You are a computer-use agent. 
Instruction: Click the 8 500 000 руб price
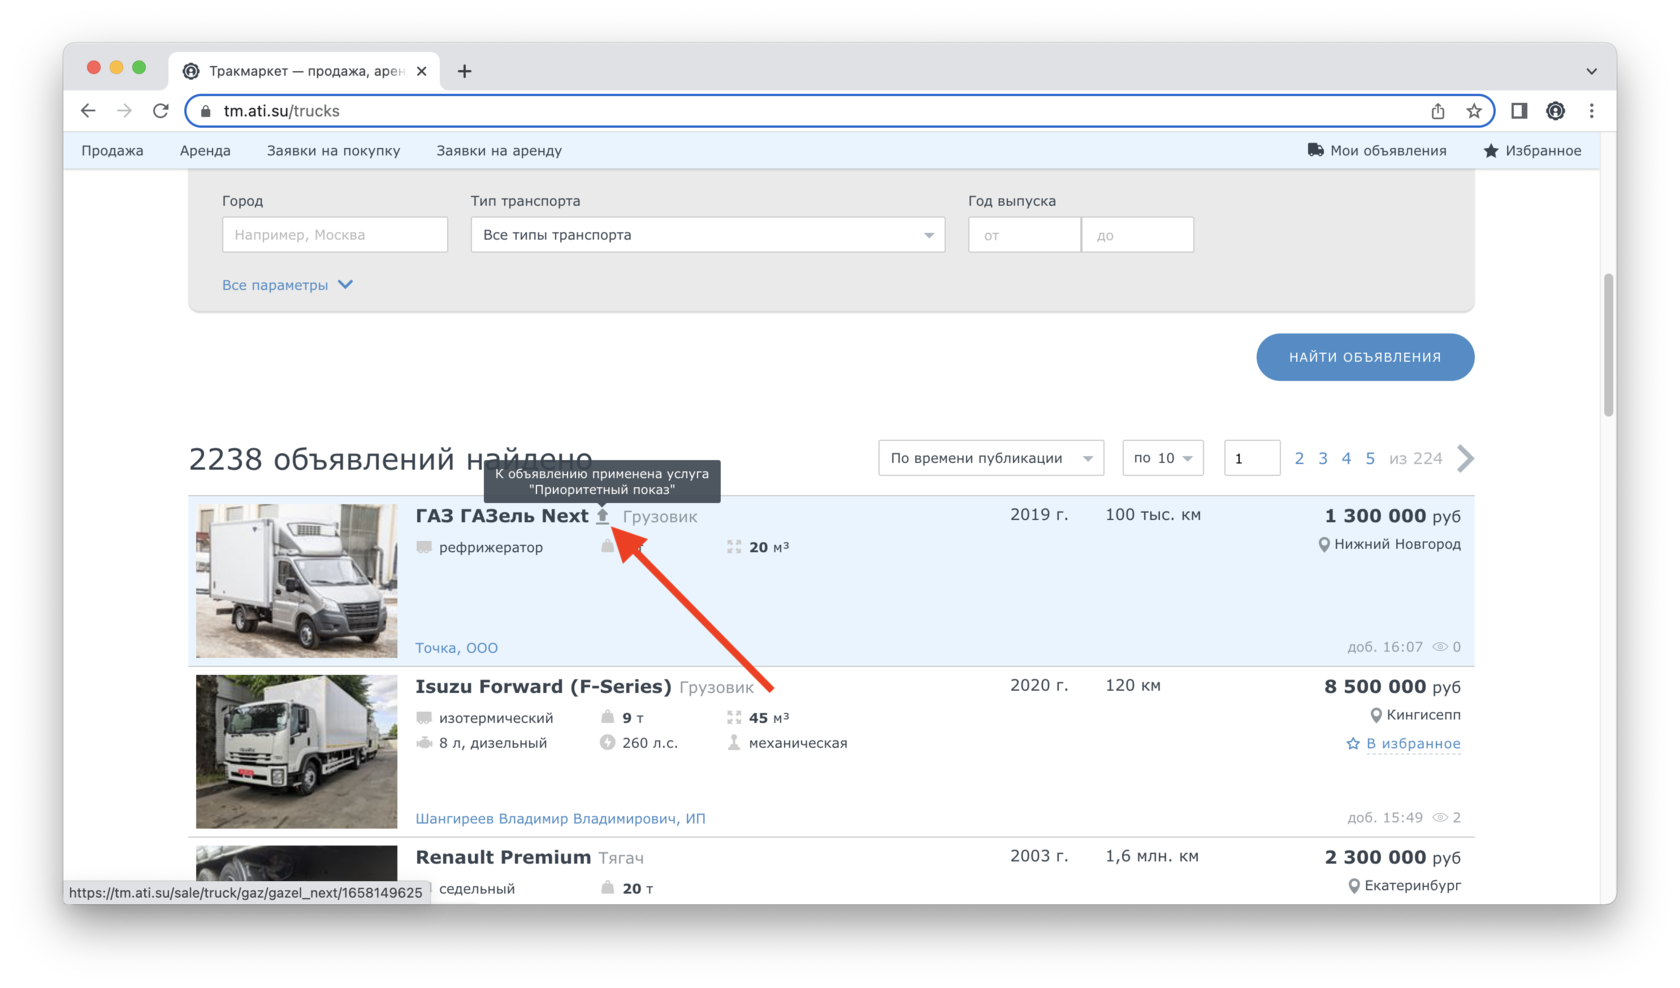click(1392, 687)
